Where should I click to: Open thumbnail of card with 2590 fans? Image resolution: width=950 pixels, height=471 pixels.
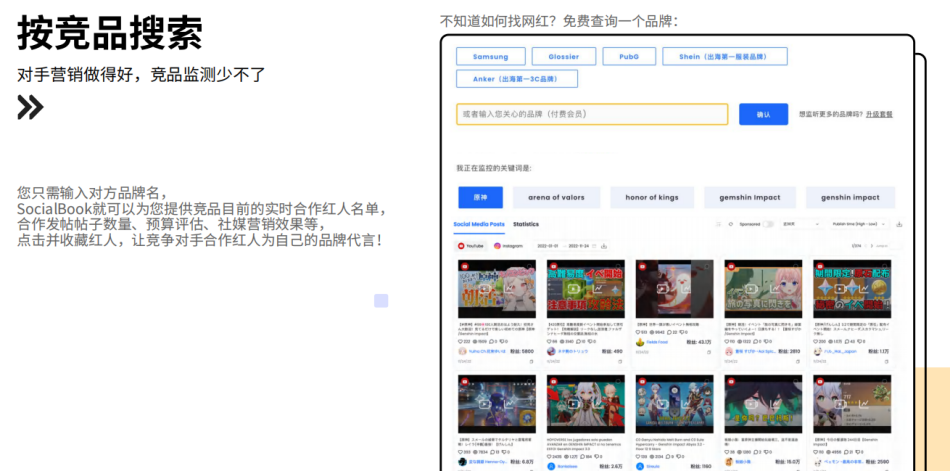tap(852, 404)
